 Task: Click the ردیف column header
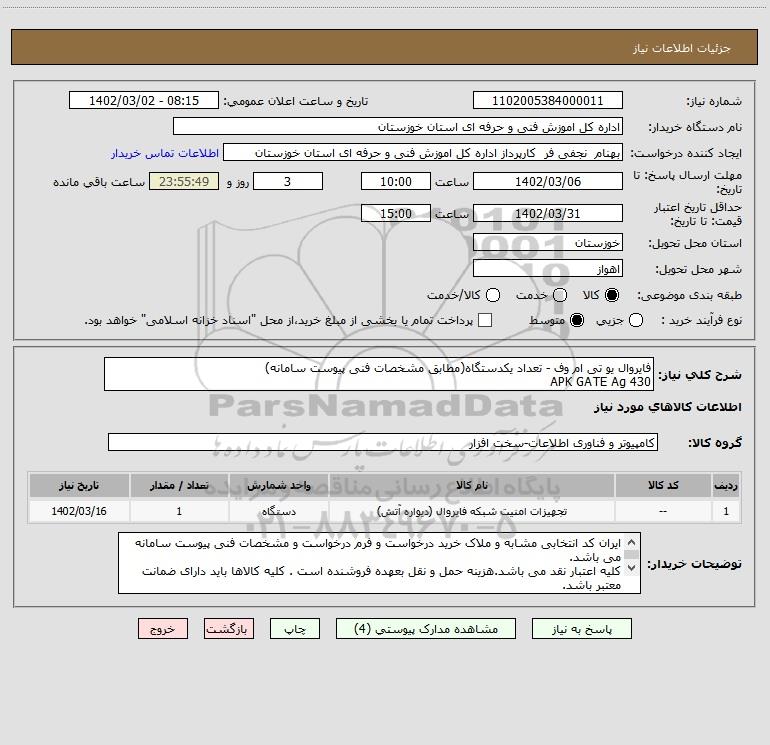click(x=726, y=485)
